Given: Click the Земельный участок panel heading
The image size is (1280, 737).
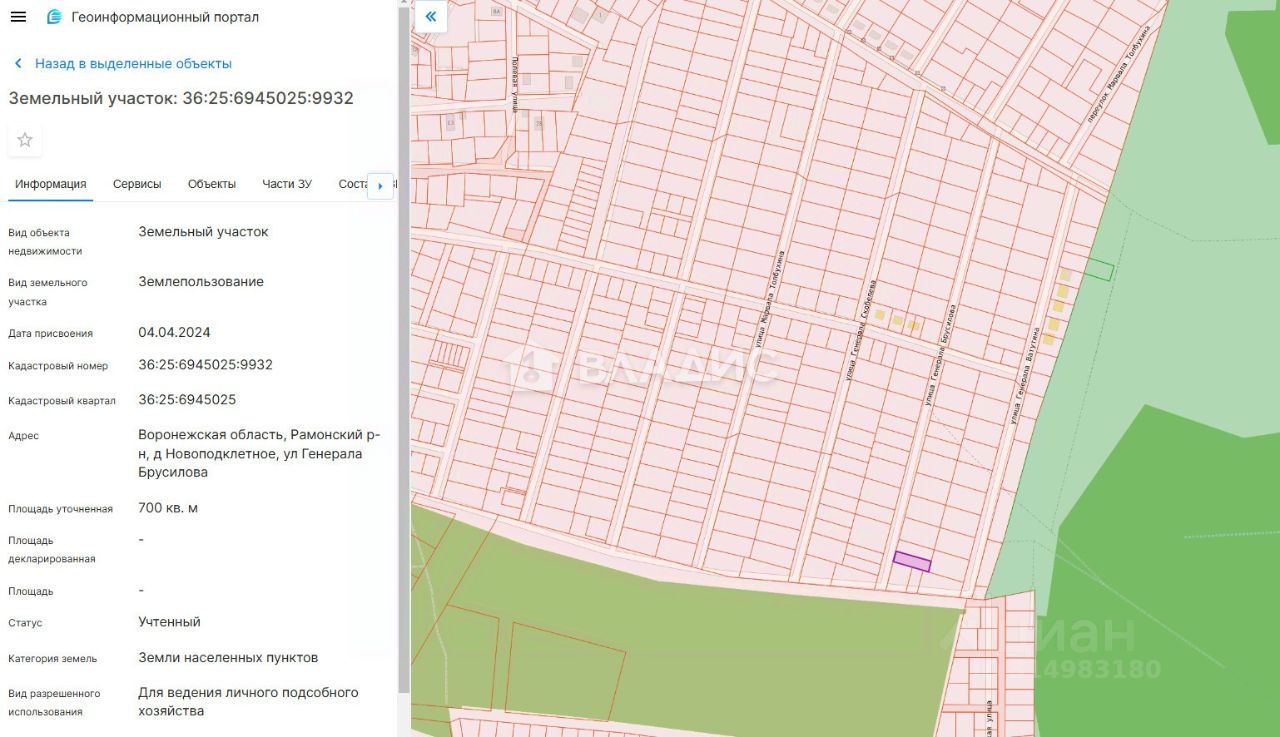Looking at the screenshot, I should [181, 98].
